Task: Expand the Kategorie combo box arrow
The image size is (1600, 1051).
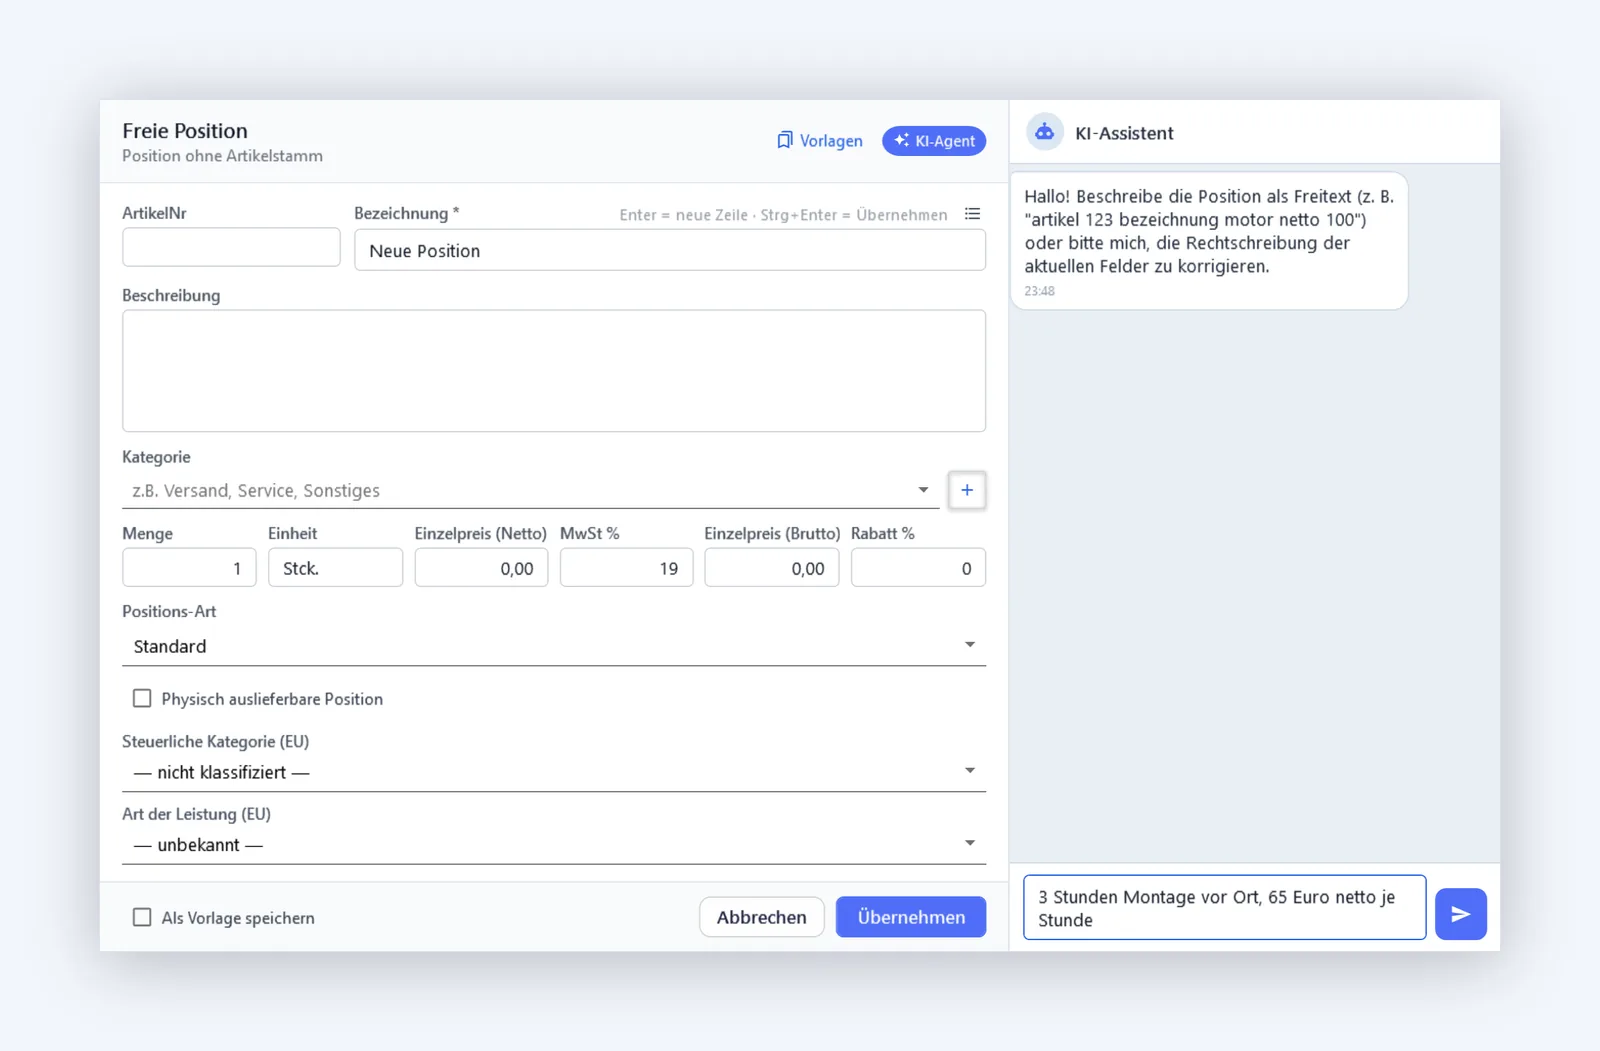Action: tap(923, 490)
